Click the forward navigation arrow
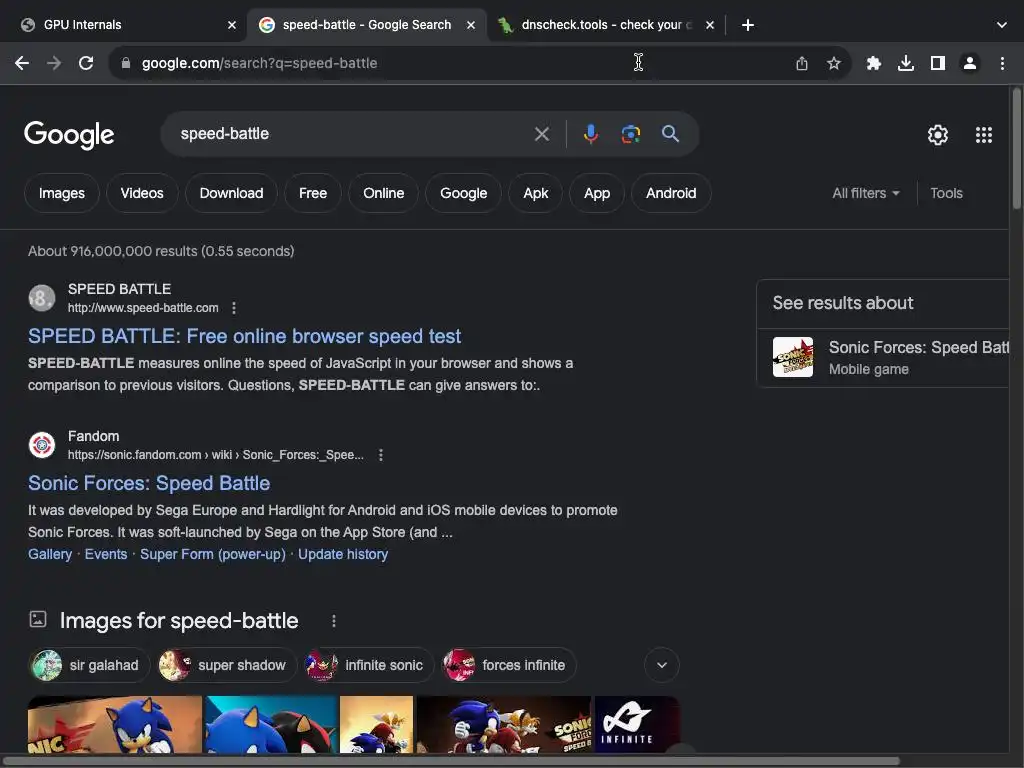Screen dimensions: 1024x768 click(x=54, y=63)
